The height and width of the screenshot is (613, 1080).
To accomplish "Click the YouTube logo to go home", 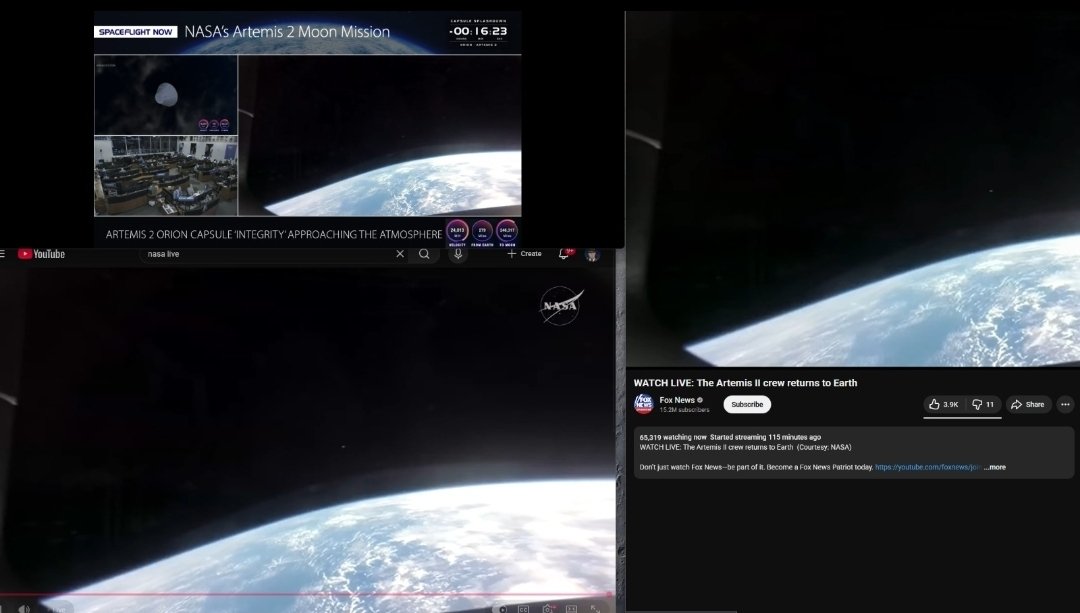I will click(x=41, y=254).
